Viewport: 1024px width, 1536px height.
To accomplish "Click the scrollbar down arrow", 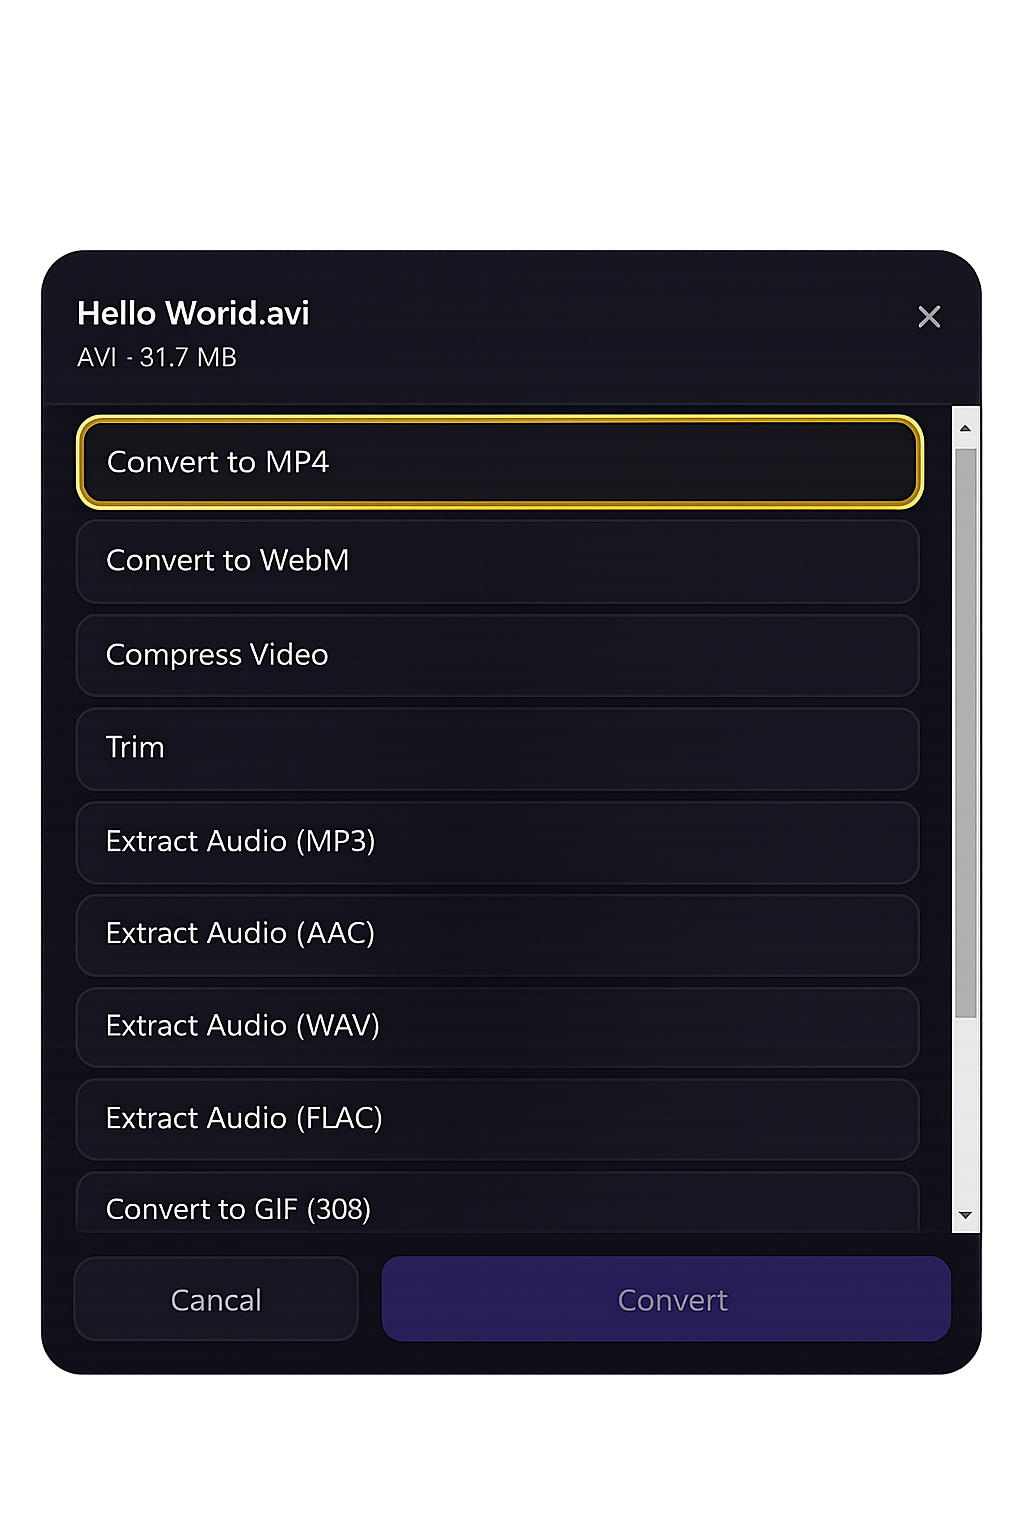I will [x=965, y=1215].
